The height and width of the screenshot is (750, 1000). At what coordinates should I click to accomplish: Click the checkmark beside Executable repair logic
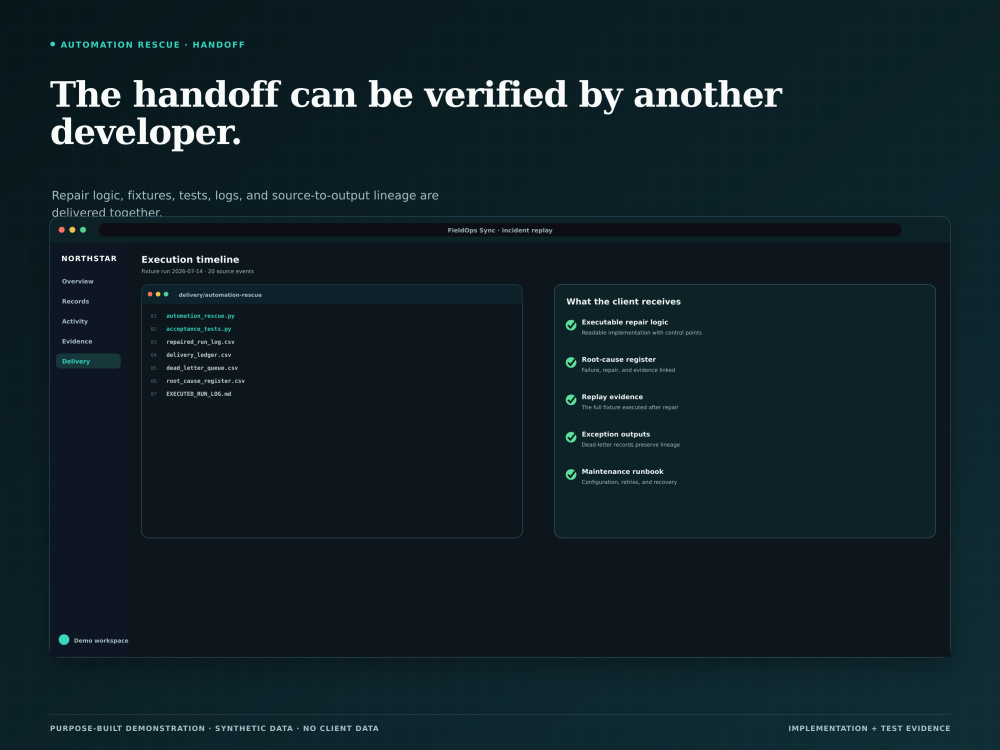pos(571,325)
